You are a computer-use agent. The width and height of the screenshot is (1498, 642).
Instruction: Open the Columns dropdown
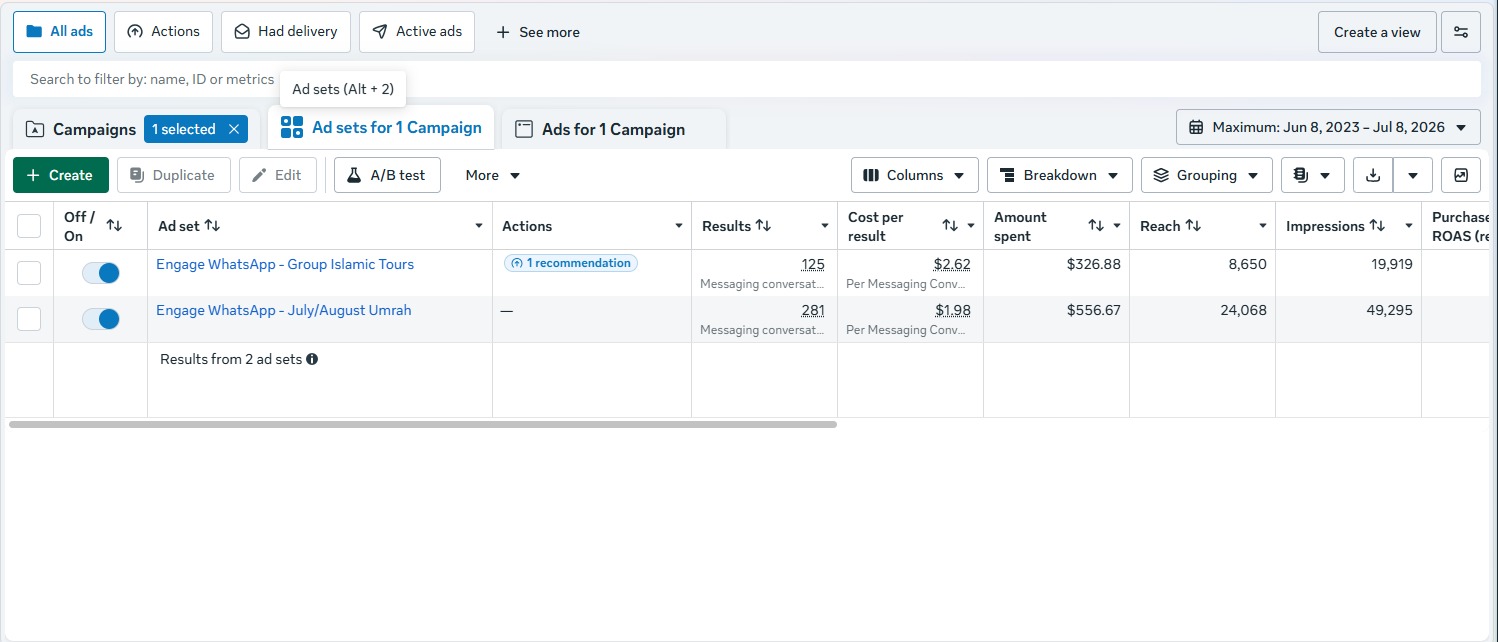coord(914,175)
